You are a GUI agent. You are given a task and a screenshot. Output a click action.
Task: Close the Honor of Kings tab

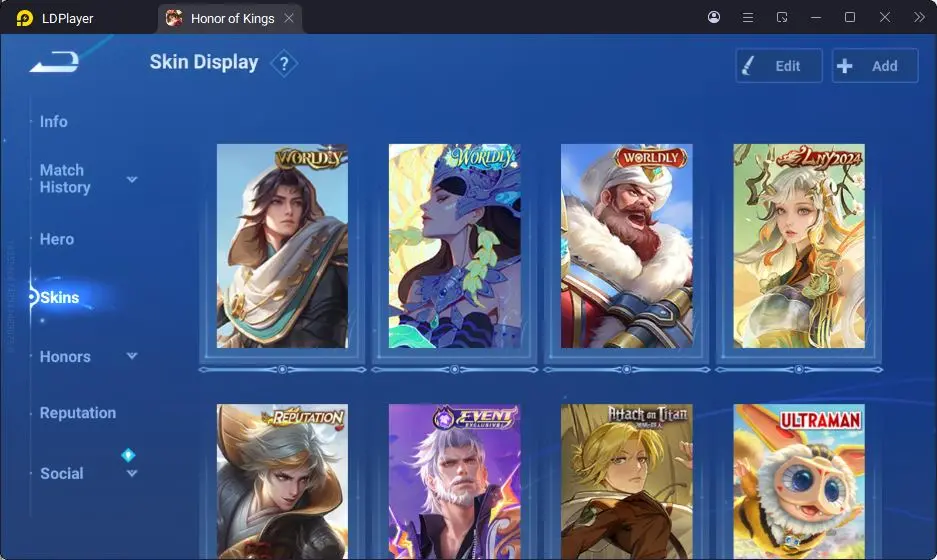[289, 19]
